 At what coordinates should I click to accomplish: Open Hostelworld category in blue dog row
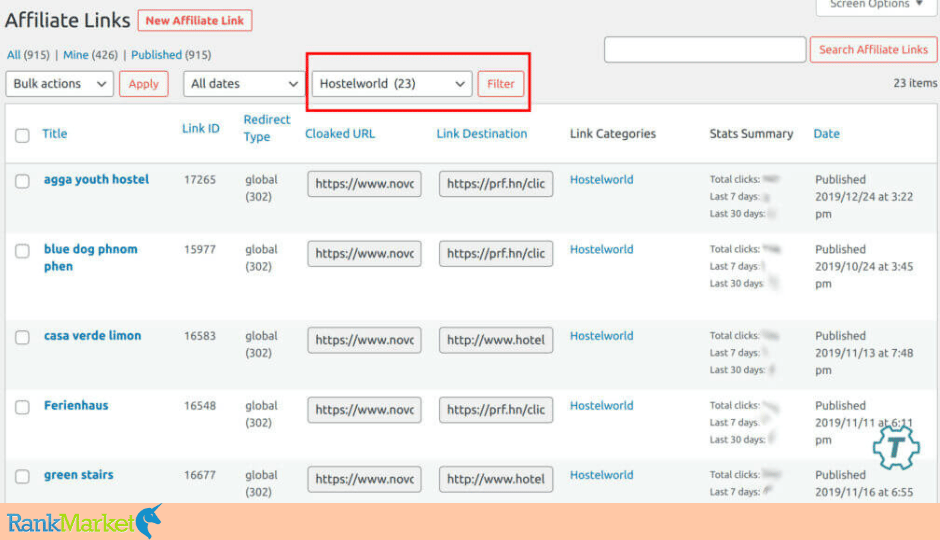pos(601,249)
